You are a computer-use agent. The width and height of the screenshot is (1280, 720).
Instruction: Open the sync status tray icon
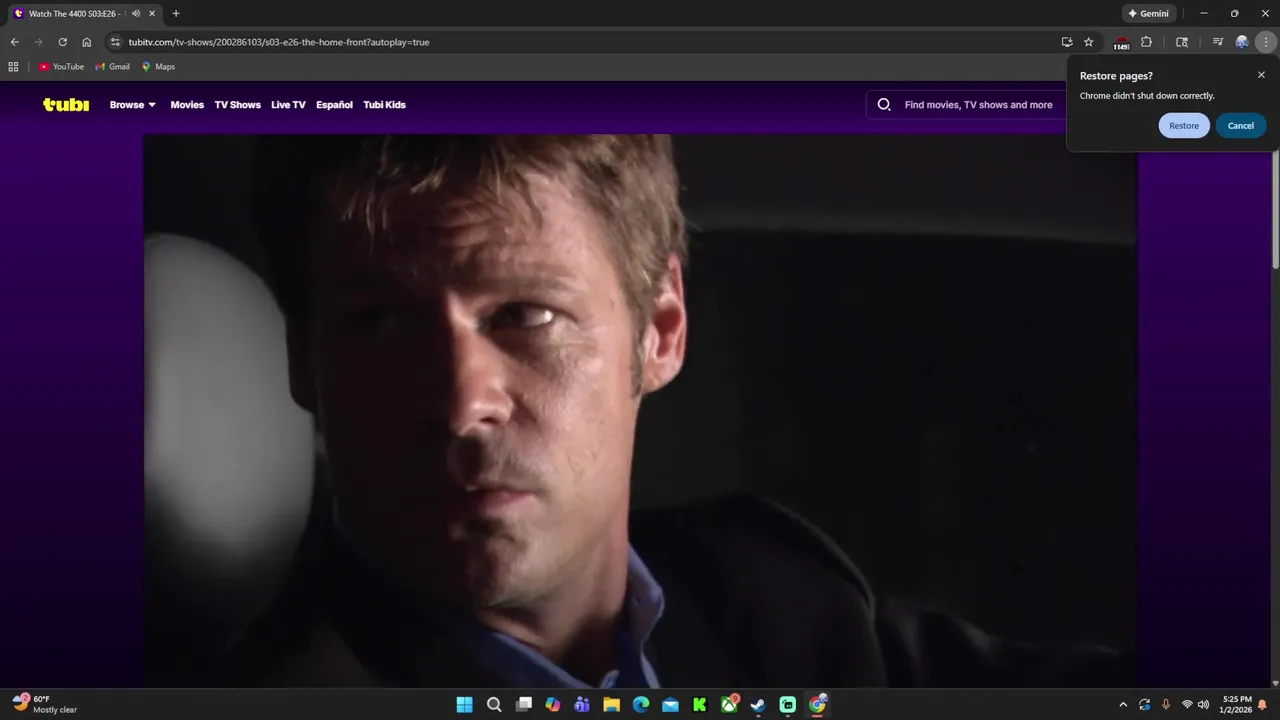coord(1145,704)
